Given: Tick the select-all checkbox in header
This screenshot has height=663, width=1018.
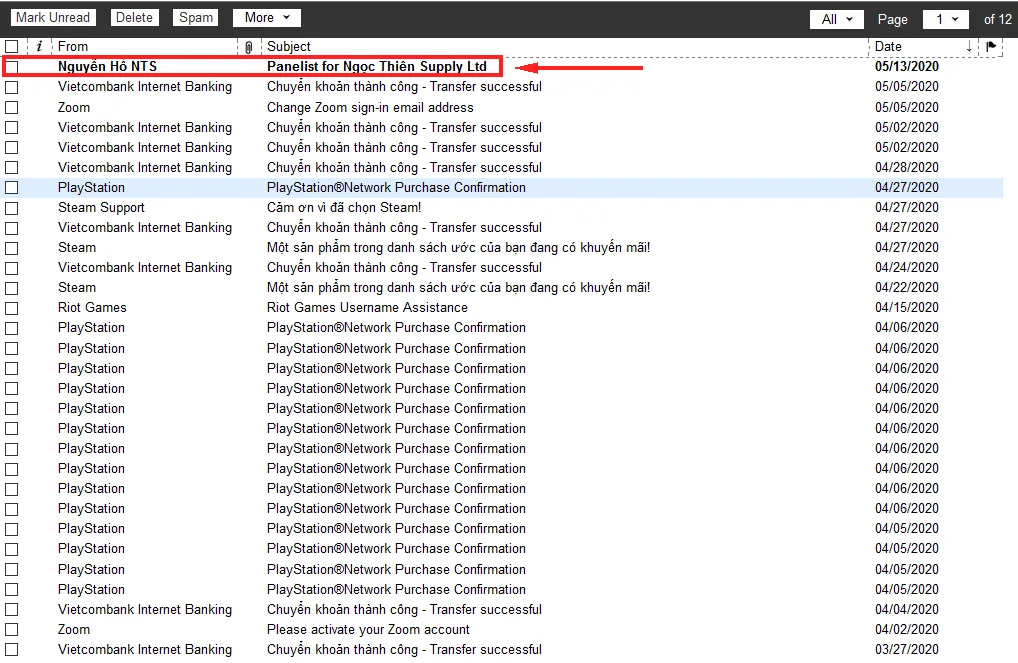Looking at the screenshot, I should pyautogui.click(x=11, y=46).
